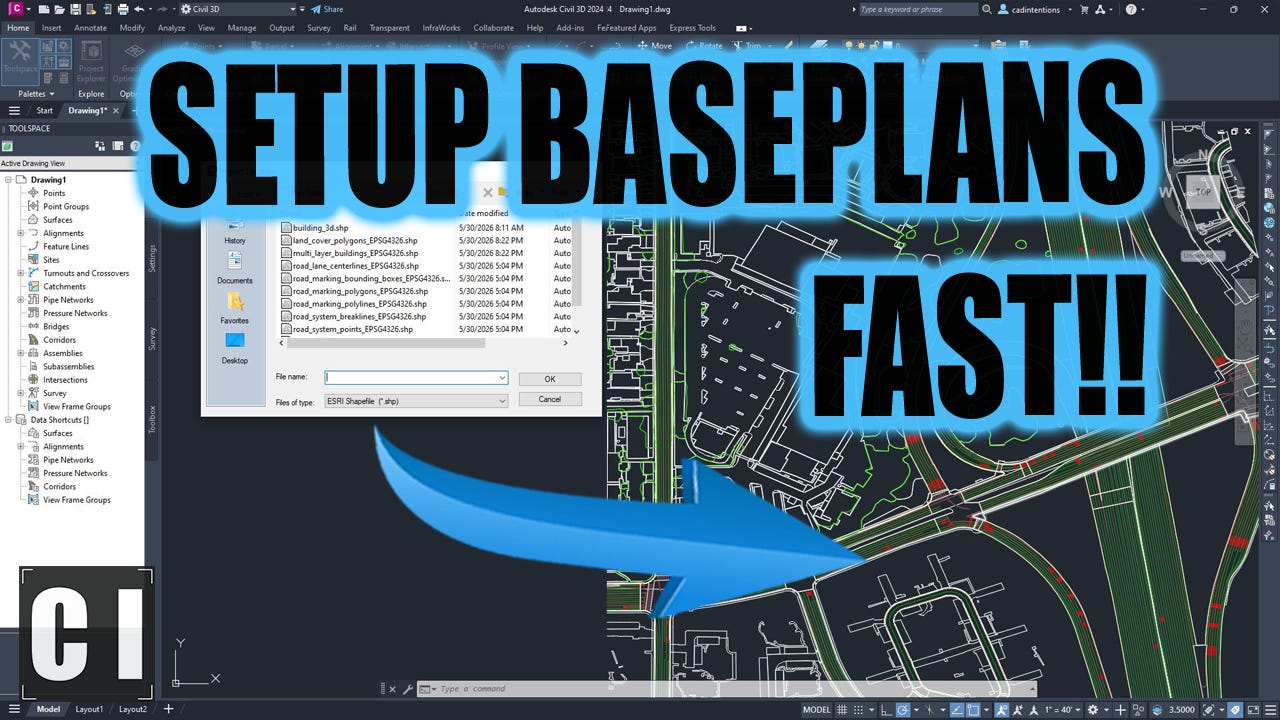Save the drawing with the floppy disk icon
1280x720 pixels.
click(75, 9)
